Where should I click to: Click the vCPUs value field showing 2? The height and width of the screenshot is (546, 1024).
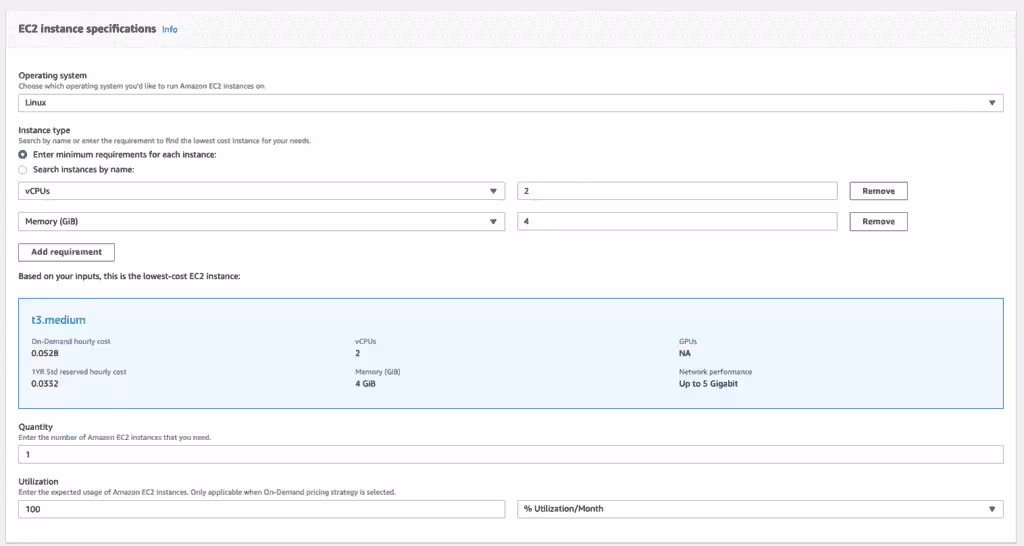(x=677, y=191)
